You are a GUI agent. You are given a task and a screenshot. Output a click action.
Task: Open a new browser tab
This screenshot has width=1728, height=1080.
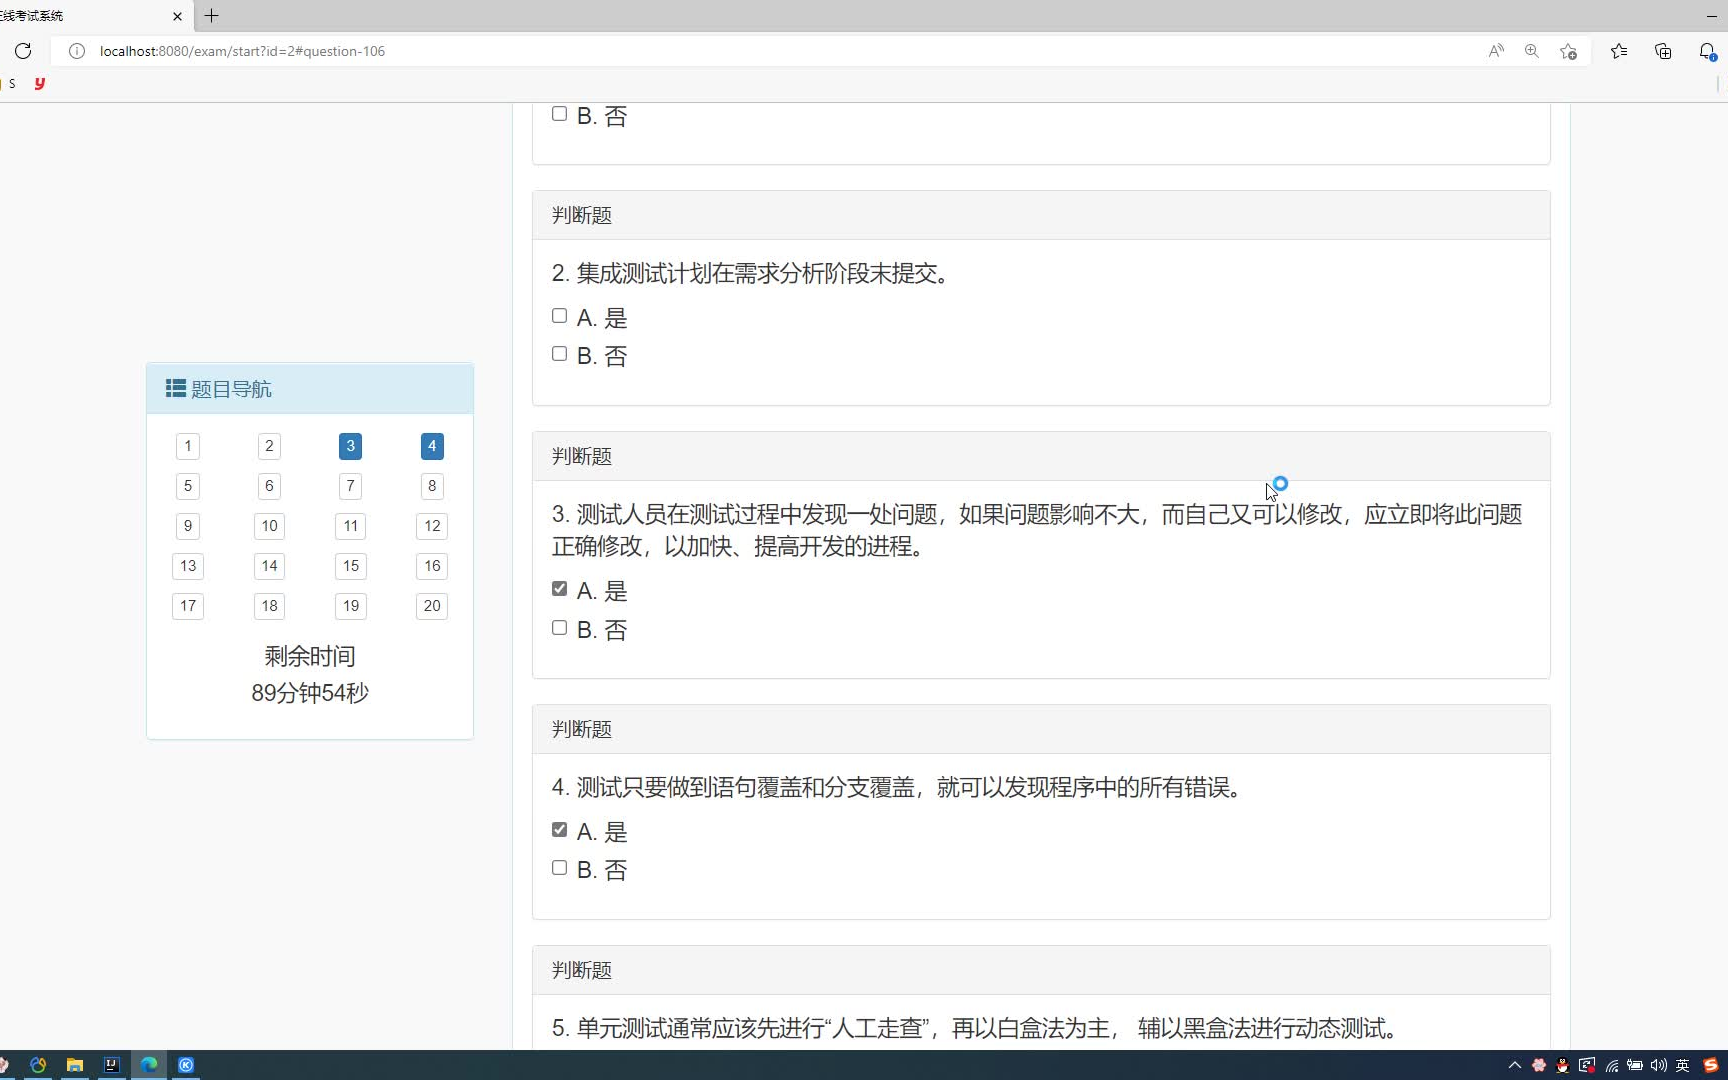[211, 16]
